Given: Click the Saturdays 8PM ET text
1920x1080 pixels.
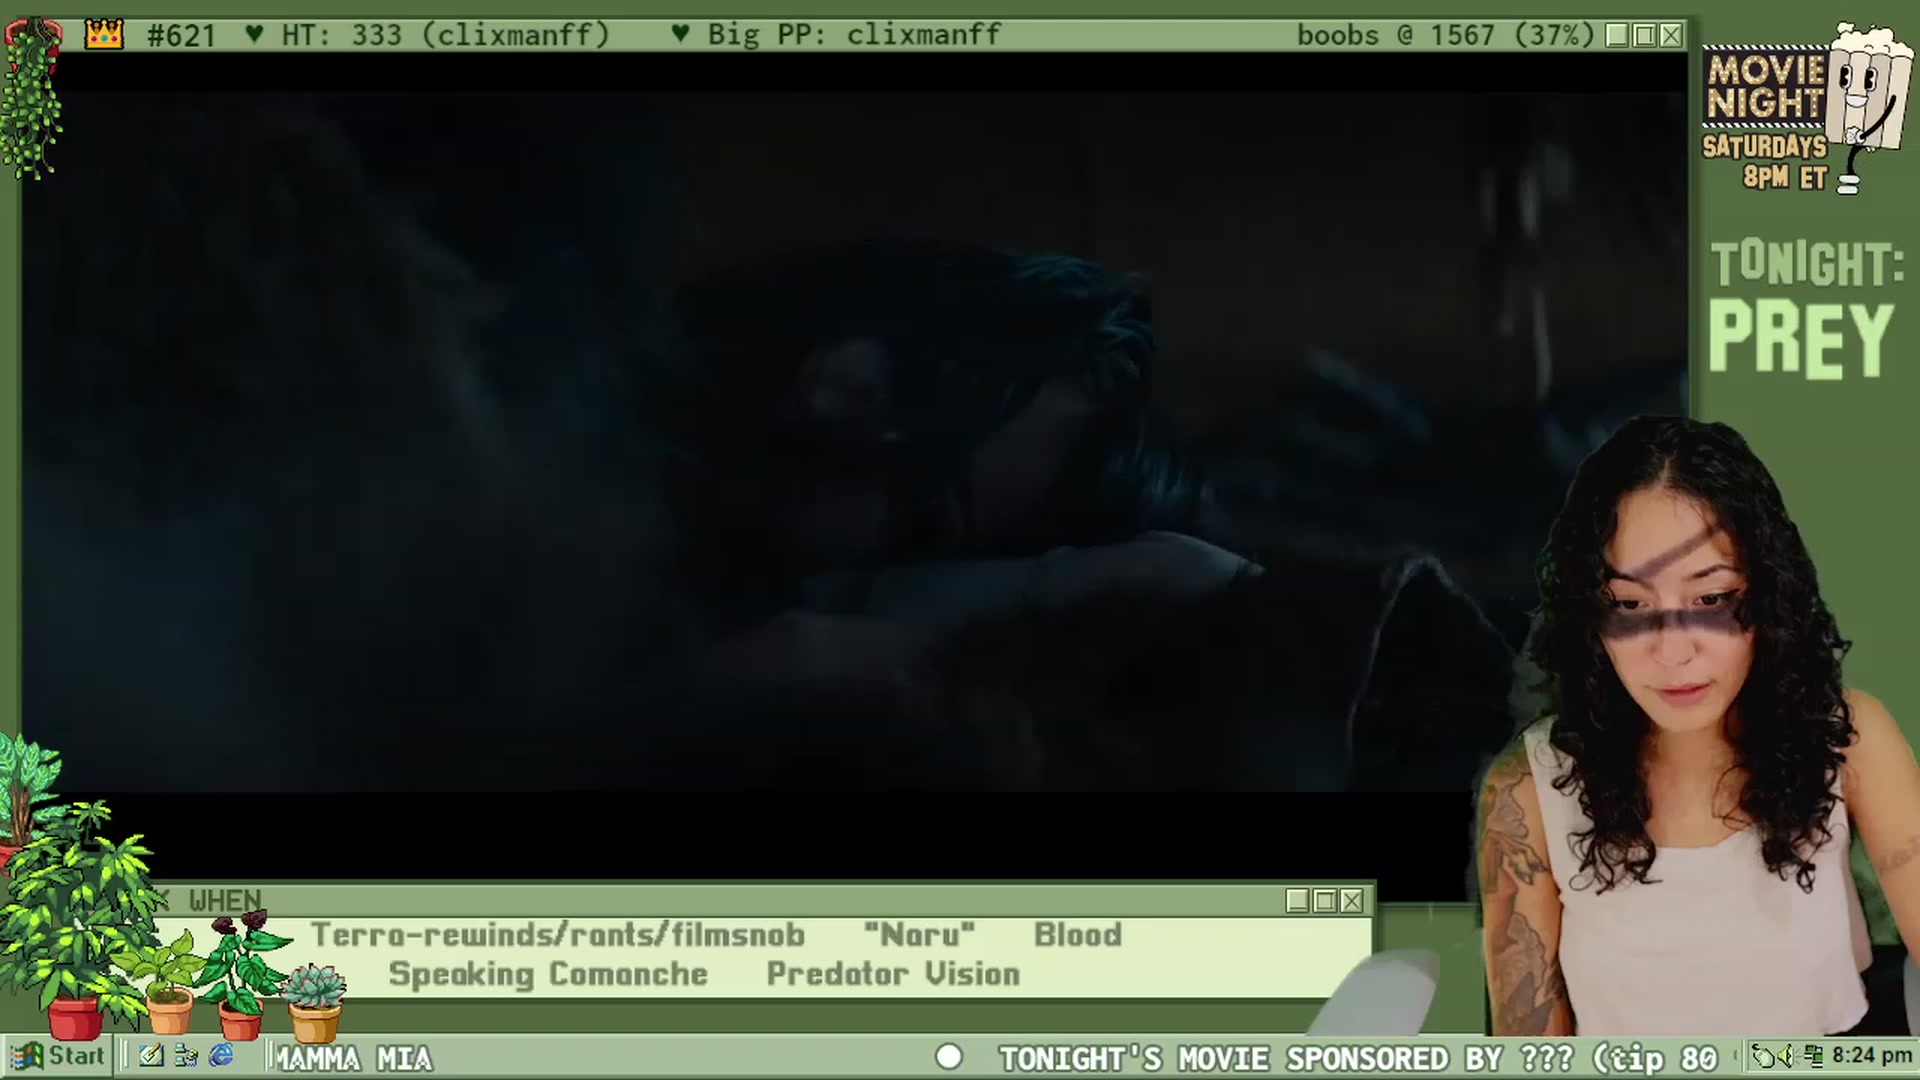Looking at the screenshot, I should (x=1766, y=162).
